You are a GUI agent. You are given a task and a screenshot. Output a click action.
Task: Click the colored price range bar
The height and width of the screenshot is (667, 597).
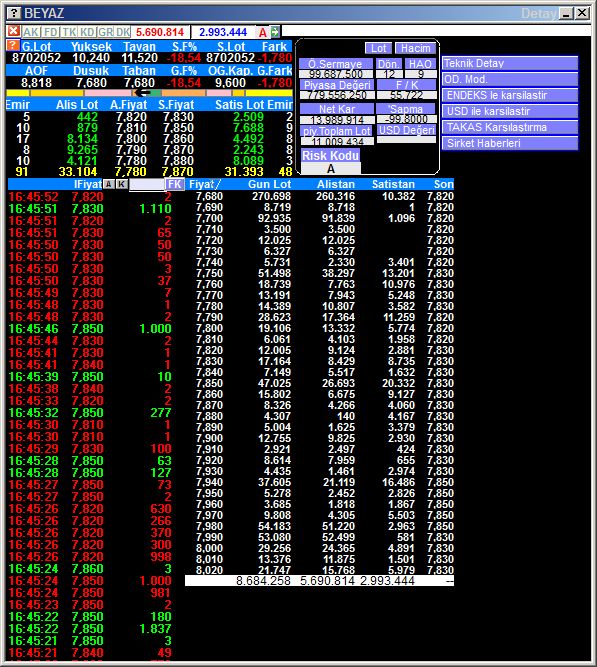149,93
